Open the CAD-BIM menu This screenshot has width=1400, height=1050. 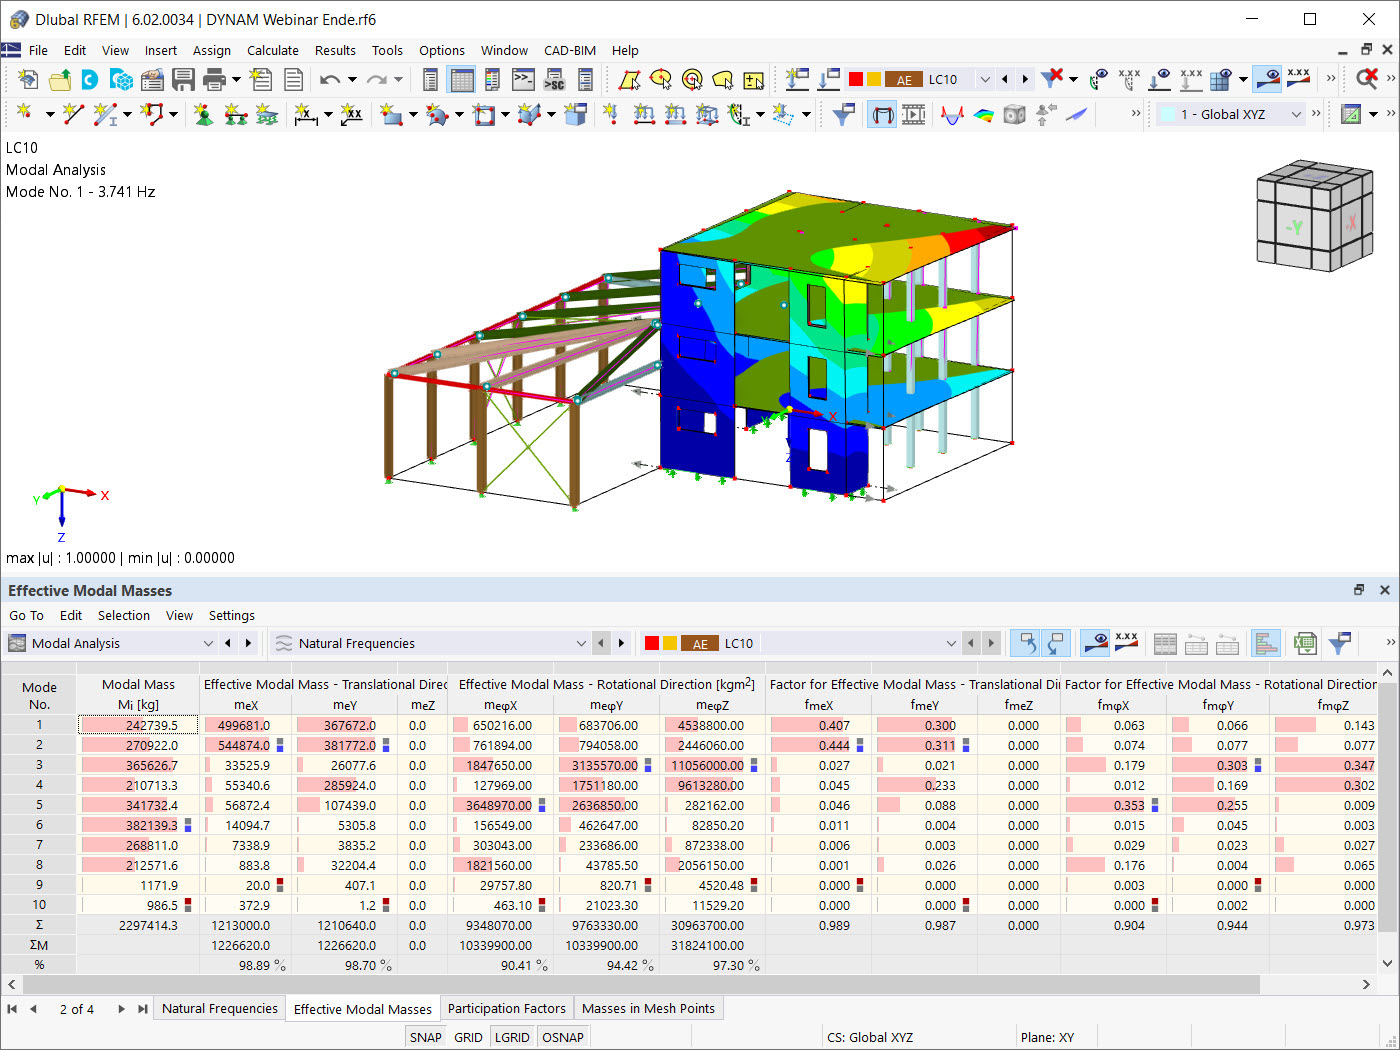570,50
